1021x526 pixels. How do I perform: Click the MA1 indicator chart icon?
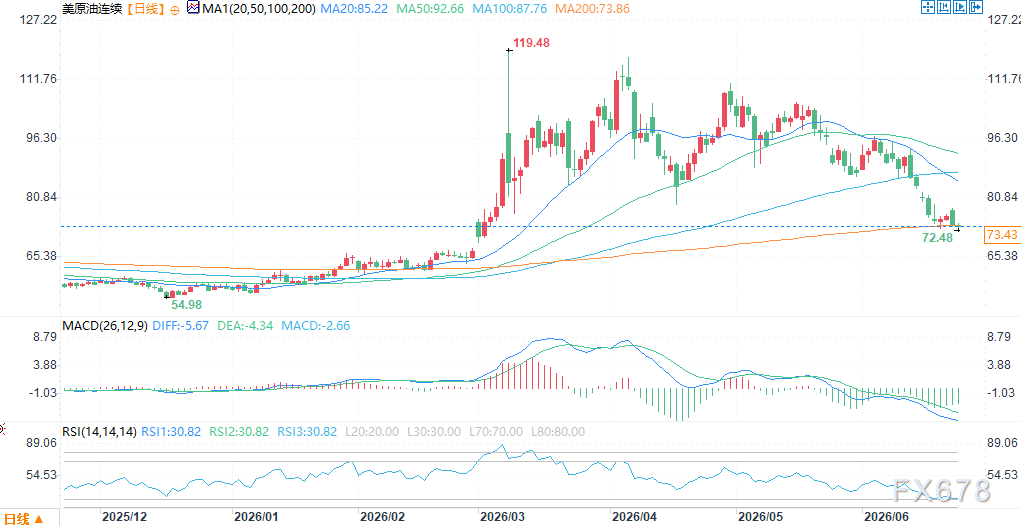pos(193,8)
